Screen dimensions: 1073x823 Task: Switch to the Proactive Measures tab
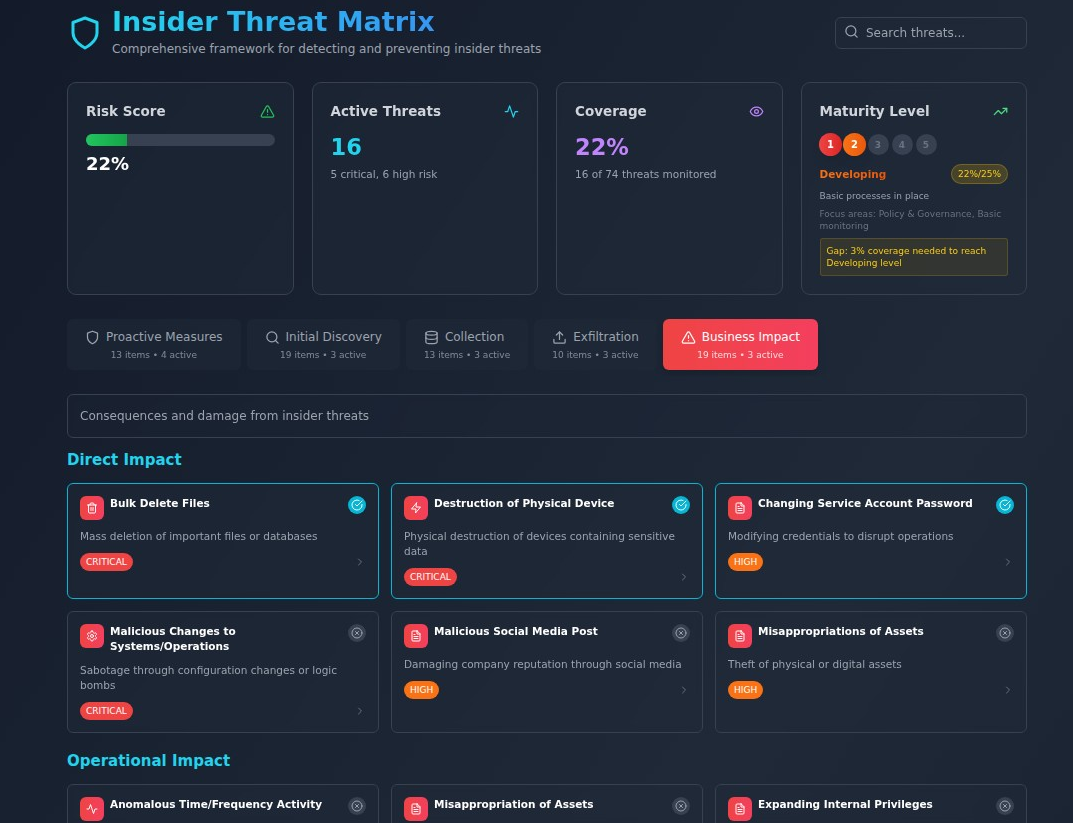click(154, 345)
